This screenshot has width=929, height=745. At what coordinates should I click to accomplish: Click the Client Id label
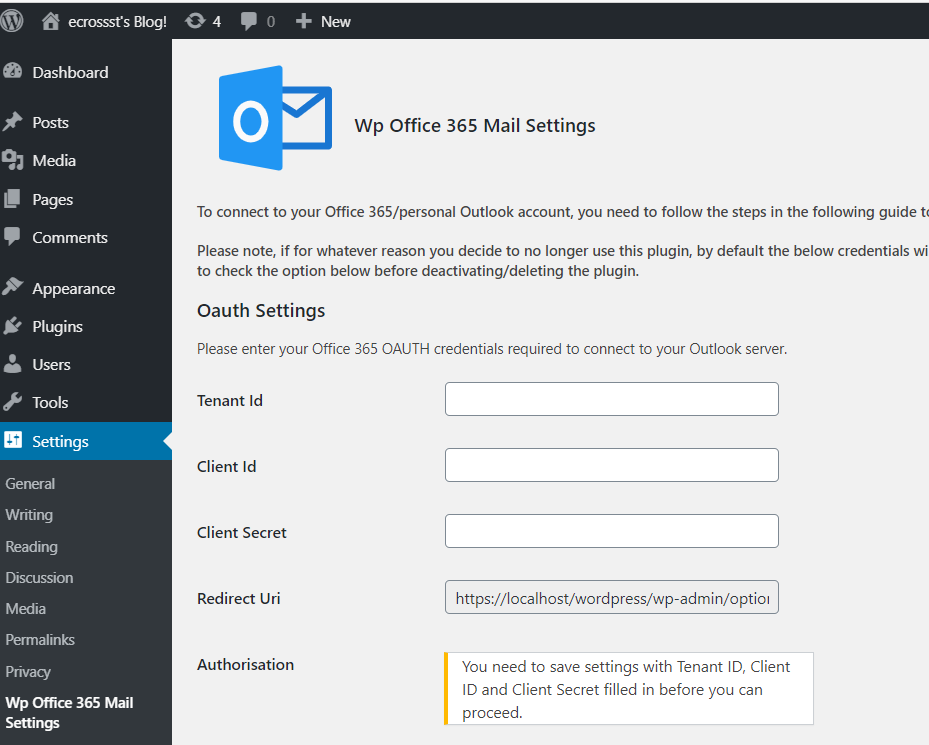click(226, 466)
